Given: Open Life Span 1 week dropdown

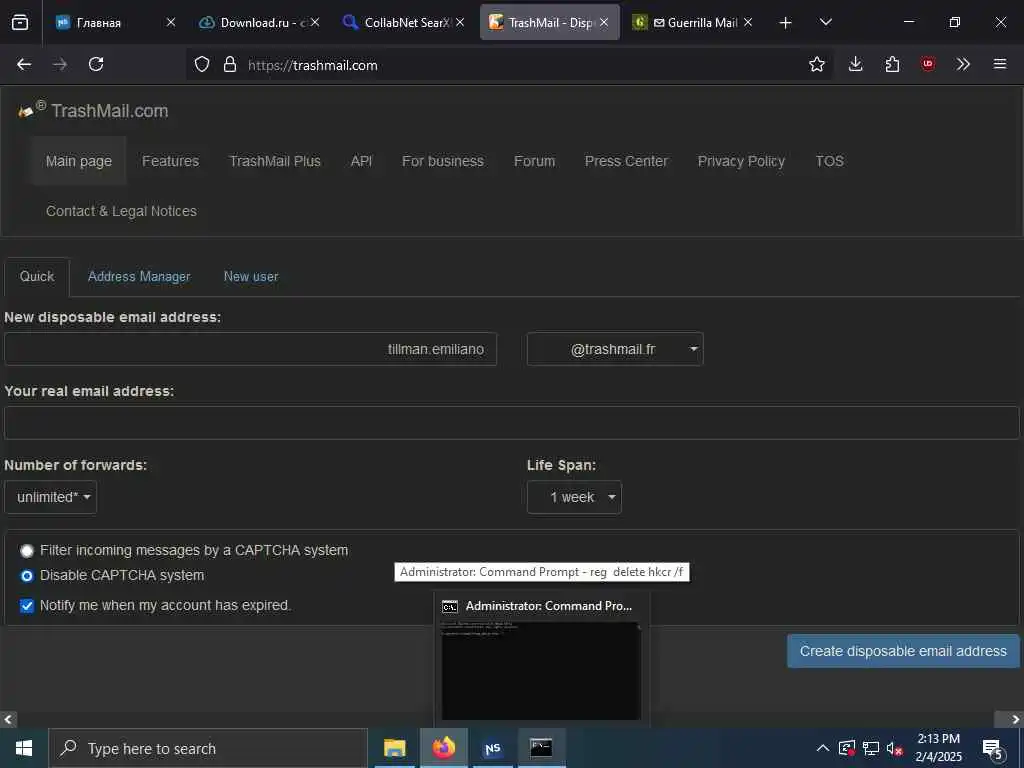Looking at the screenshot, I should coord(574,498).
